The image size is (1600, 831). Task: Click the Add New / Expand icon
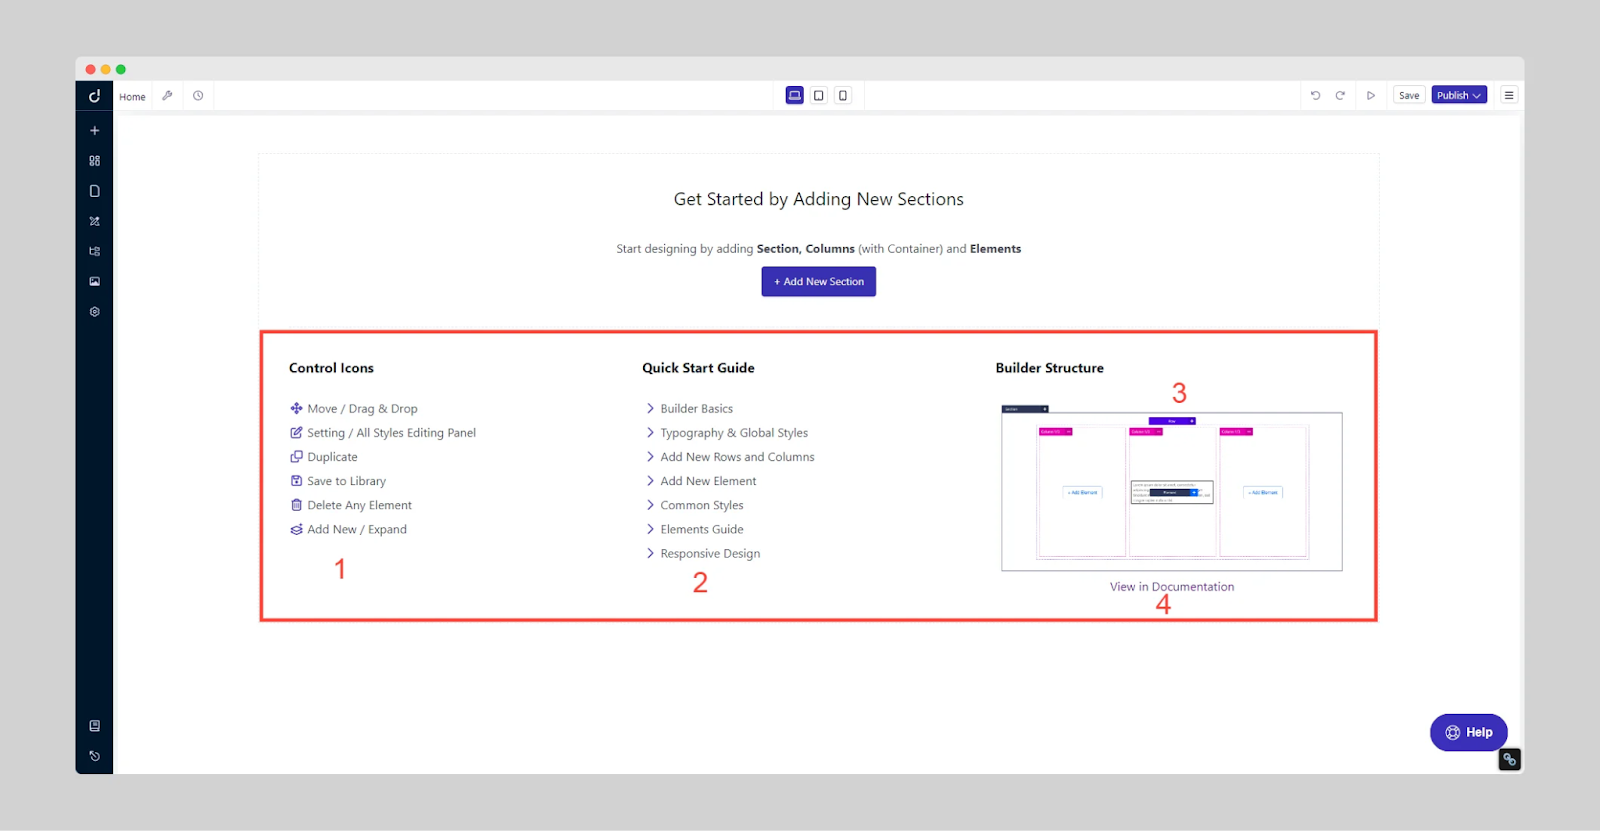296,529
